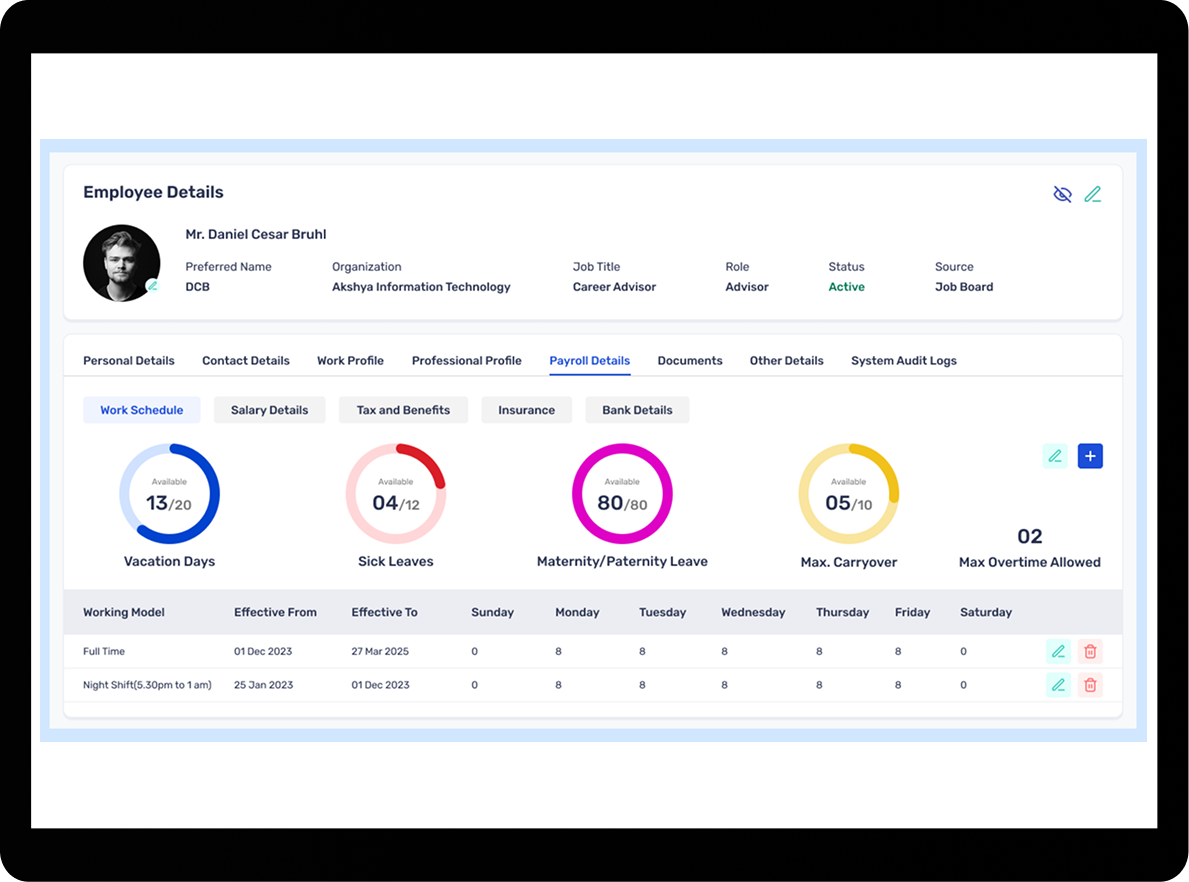The width and height of the screenshot is (1189, 882).
Task: Click the Insurance sub-tab button
Action: click(526, 410)
